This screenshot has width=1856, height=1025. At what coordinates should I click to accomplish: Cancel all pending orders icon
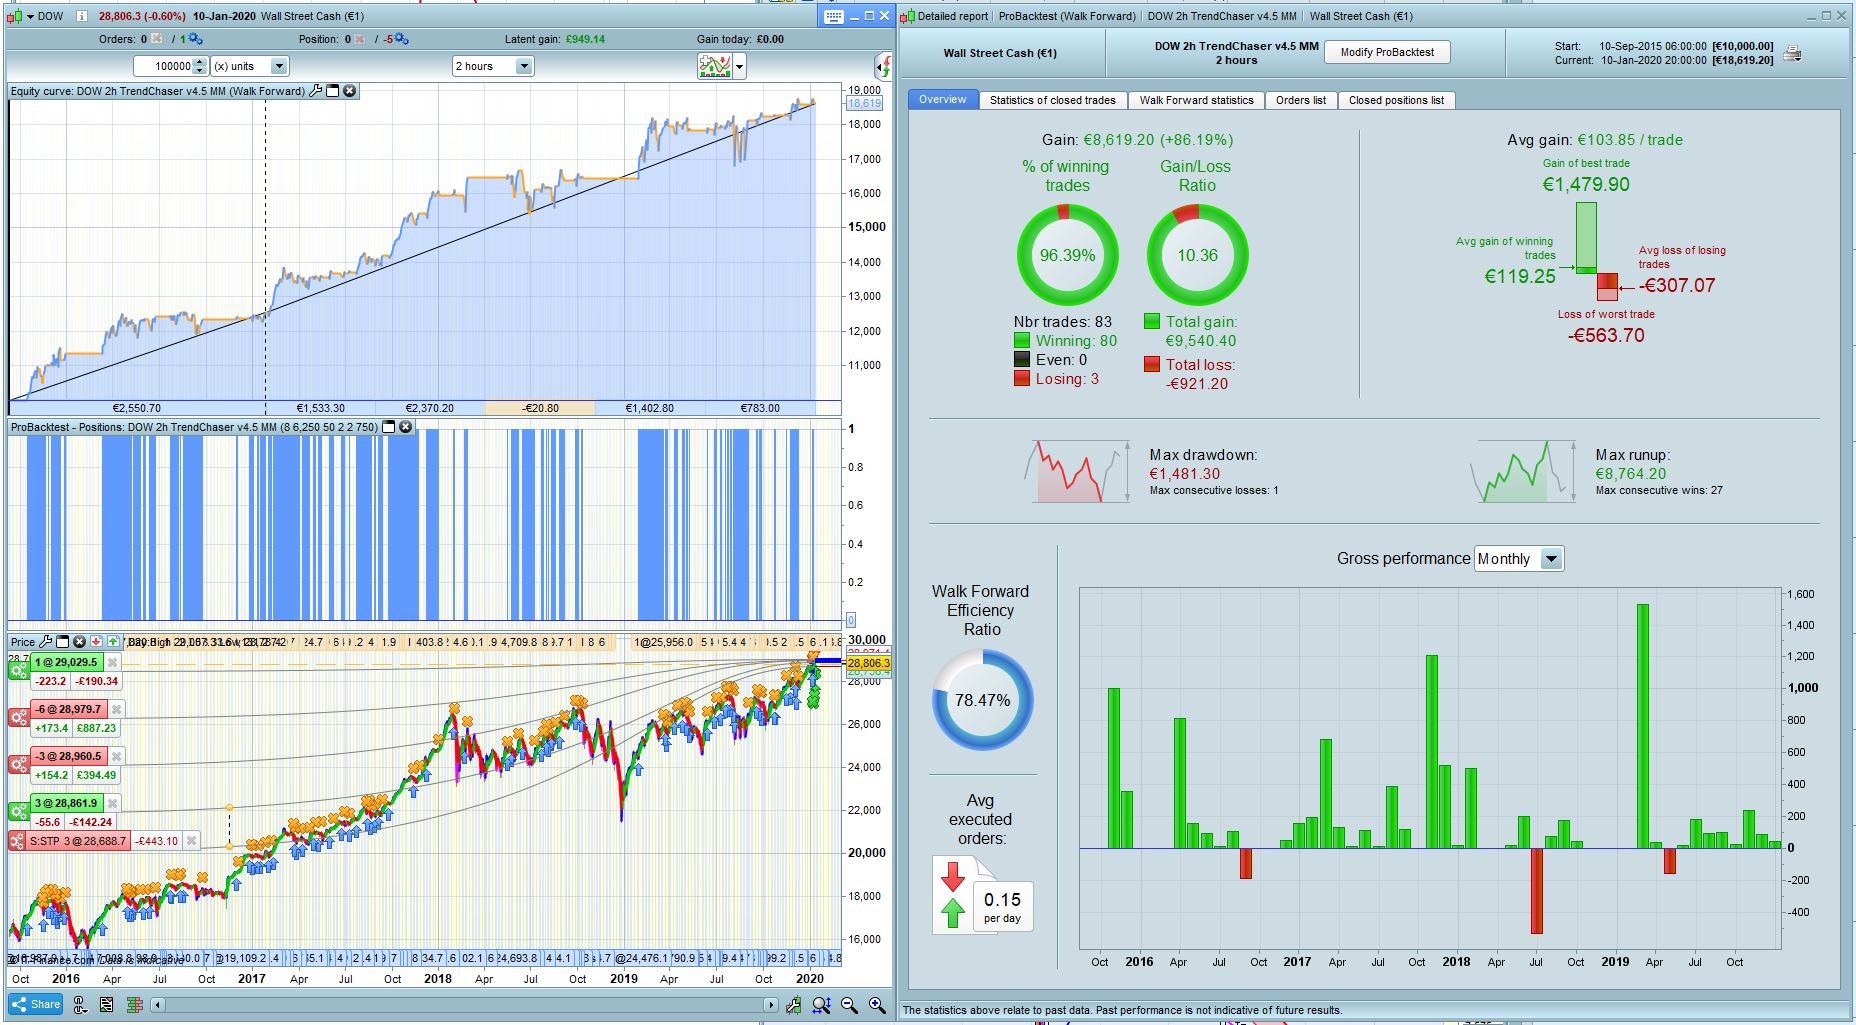point(157,39)
